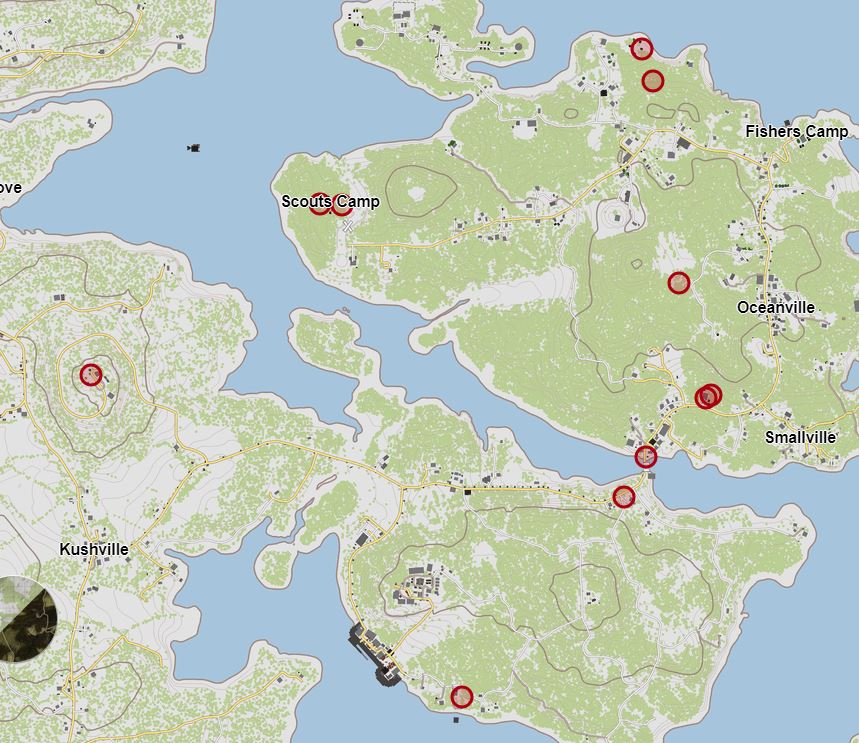
Task: Select the red marker on the south coast
Action: tap(461, 697)
